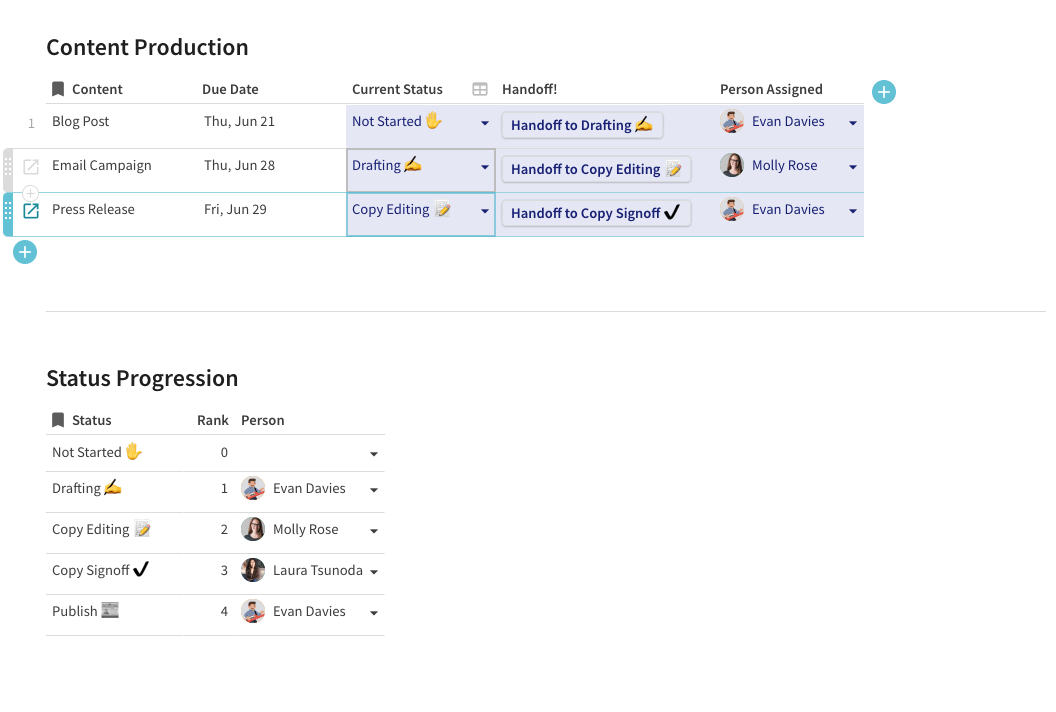Select the Blog Post content cell

tap(81, 121)
